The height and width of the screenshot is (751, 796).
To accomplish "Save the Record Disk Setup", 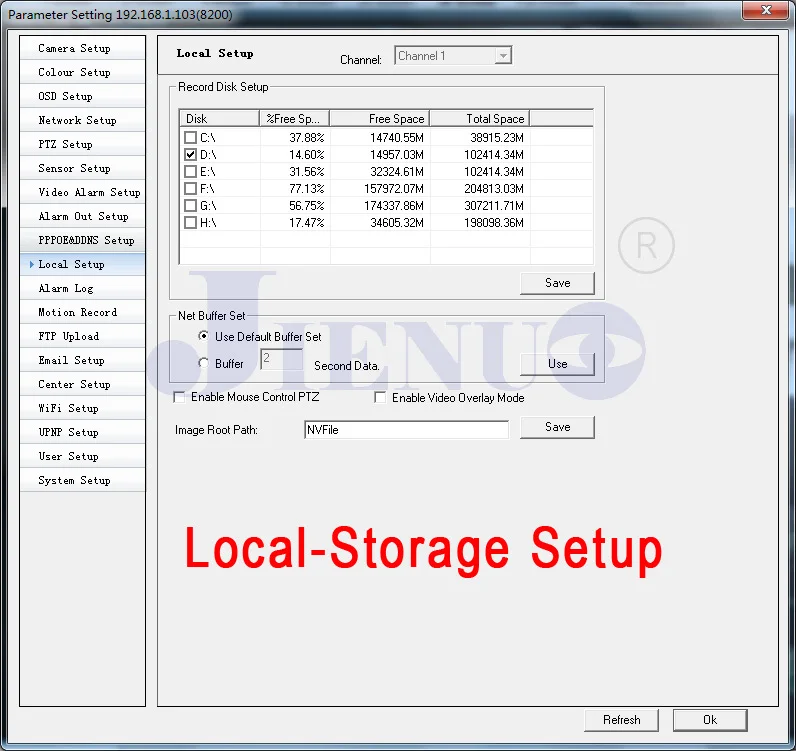I will 557,283.
